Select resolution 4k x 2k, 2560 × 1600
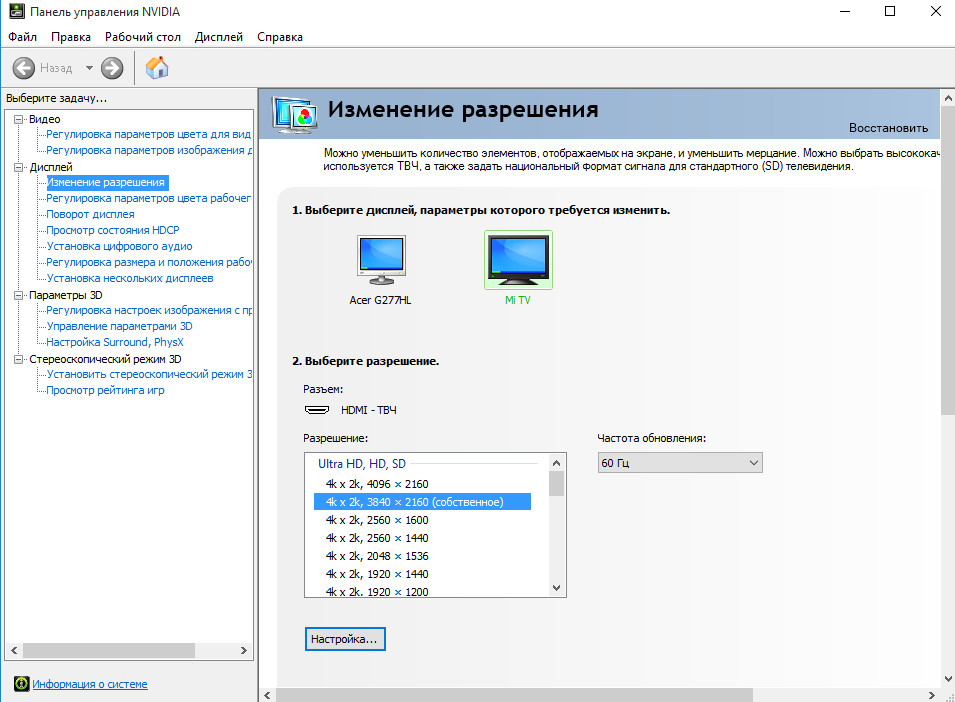This screenshot has width=955, height=702. (377, 520)
